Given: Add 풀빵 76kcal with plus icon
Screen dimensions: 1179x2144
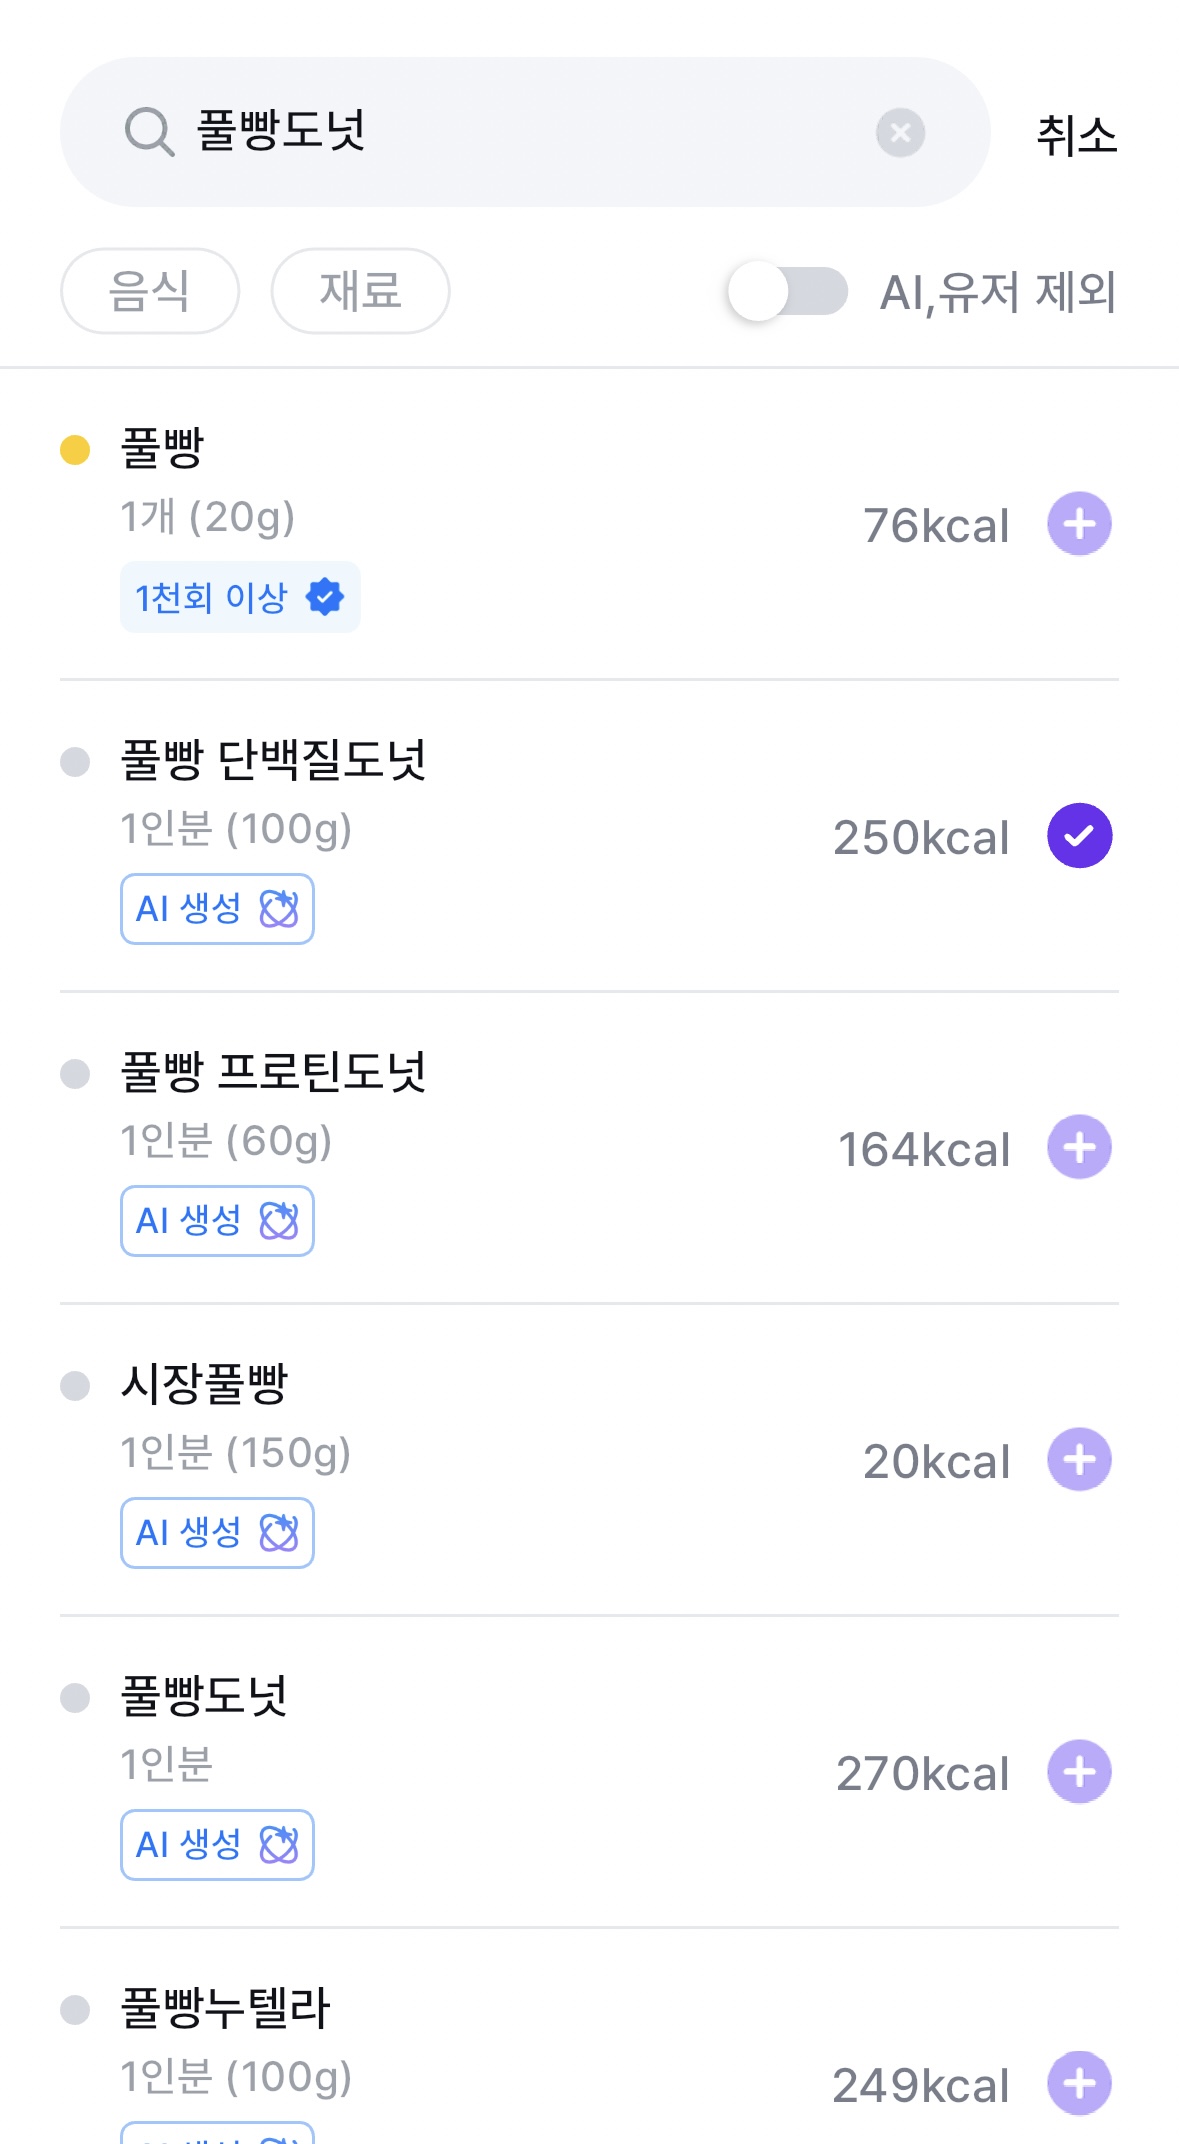Looking at the screenshot, I should [x=1079, y=524].
